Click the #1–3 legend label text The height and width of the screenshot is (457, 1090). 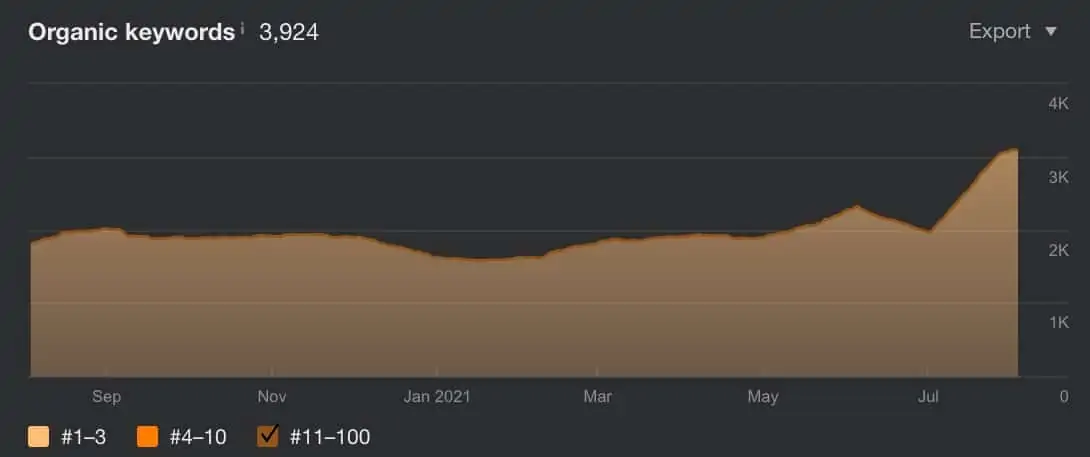point(85,436)
